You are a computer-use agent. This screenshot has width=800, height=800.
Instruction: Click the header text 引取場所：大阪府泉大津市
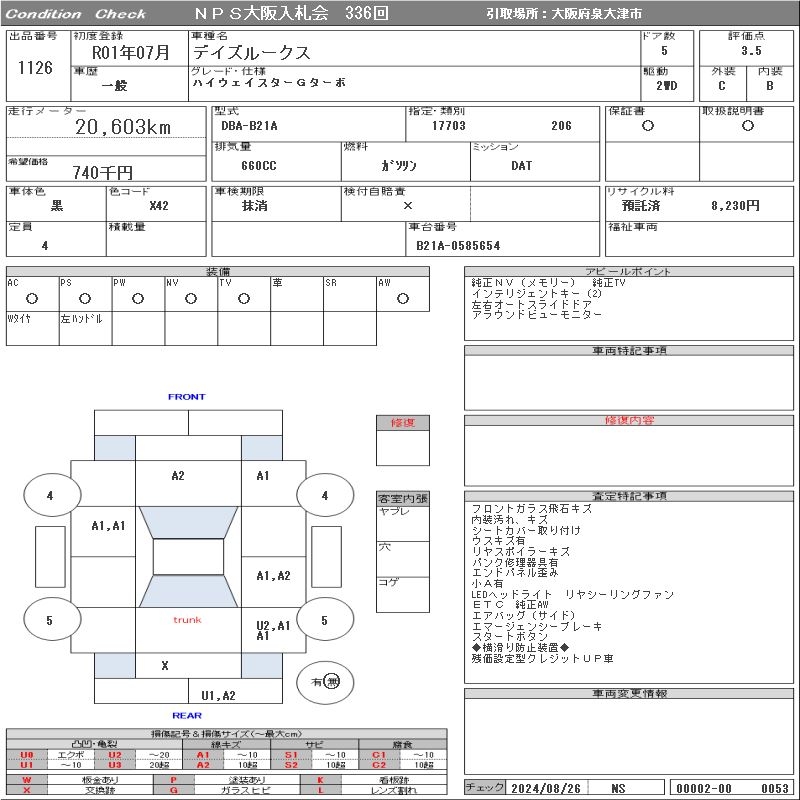[x=564, y=14]
